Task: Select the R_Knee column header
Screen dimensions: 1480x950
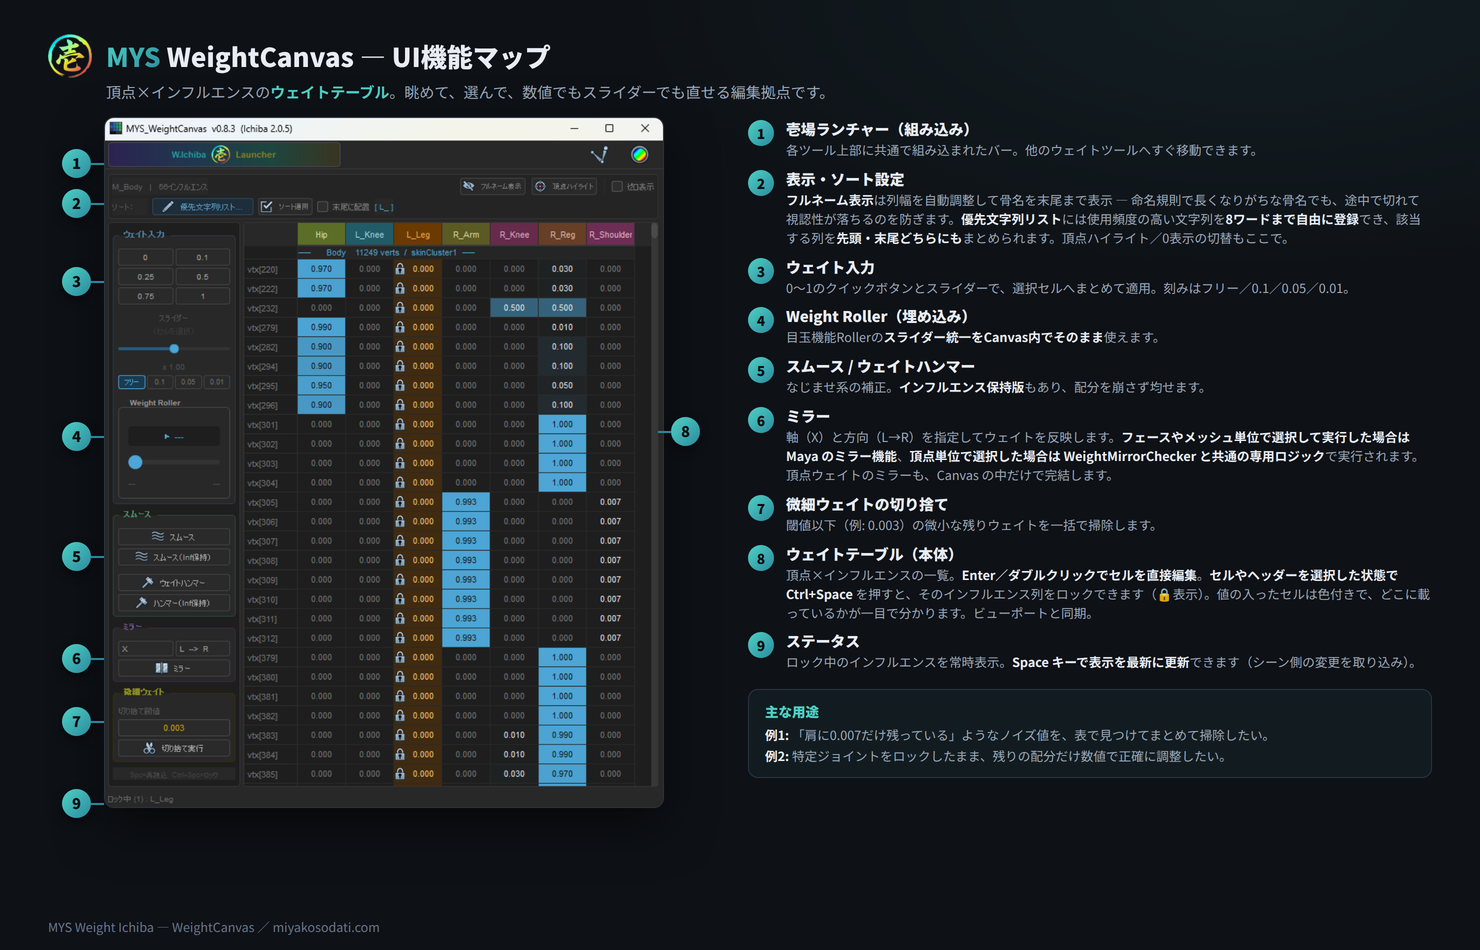Action: [514, 234]
